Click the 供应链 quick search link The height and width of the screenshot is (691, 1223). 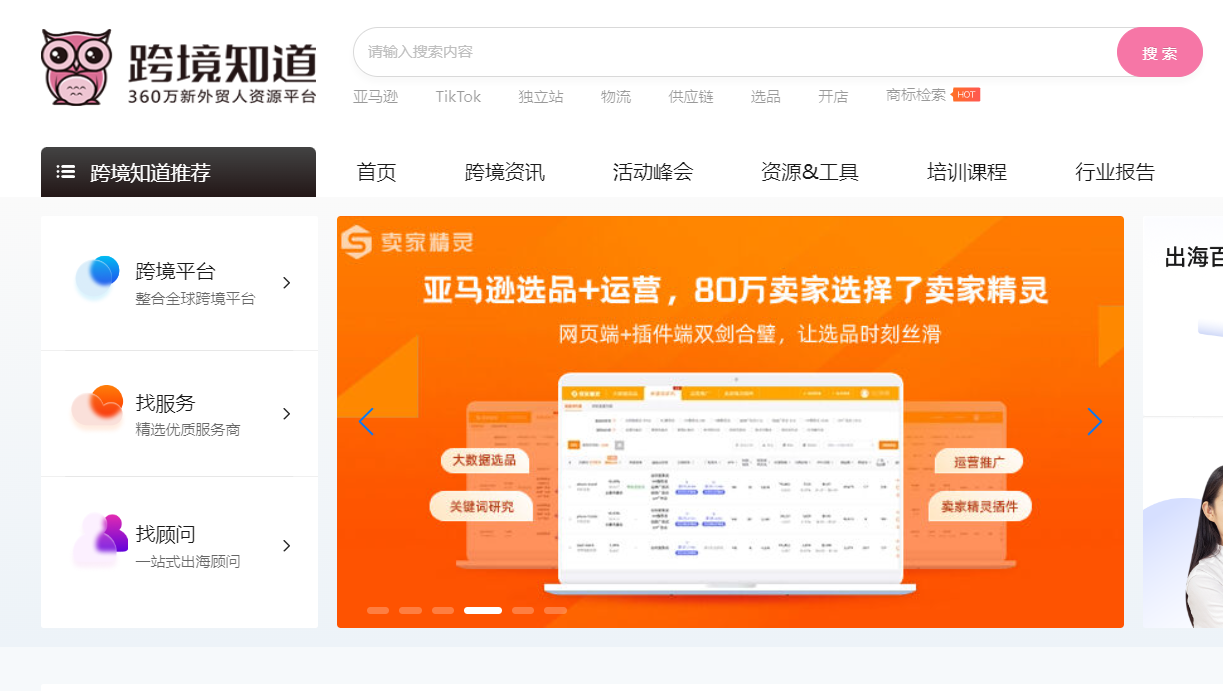pos(691,97)
